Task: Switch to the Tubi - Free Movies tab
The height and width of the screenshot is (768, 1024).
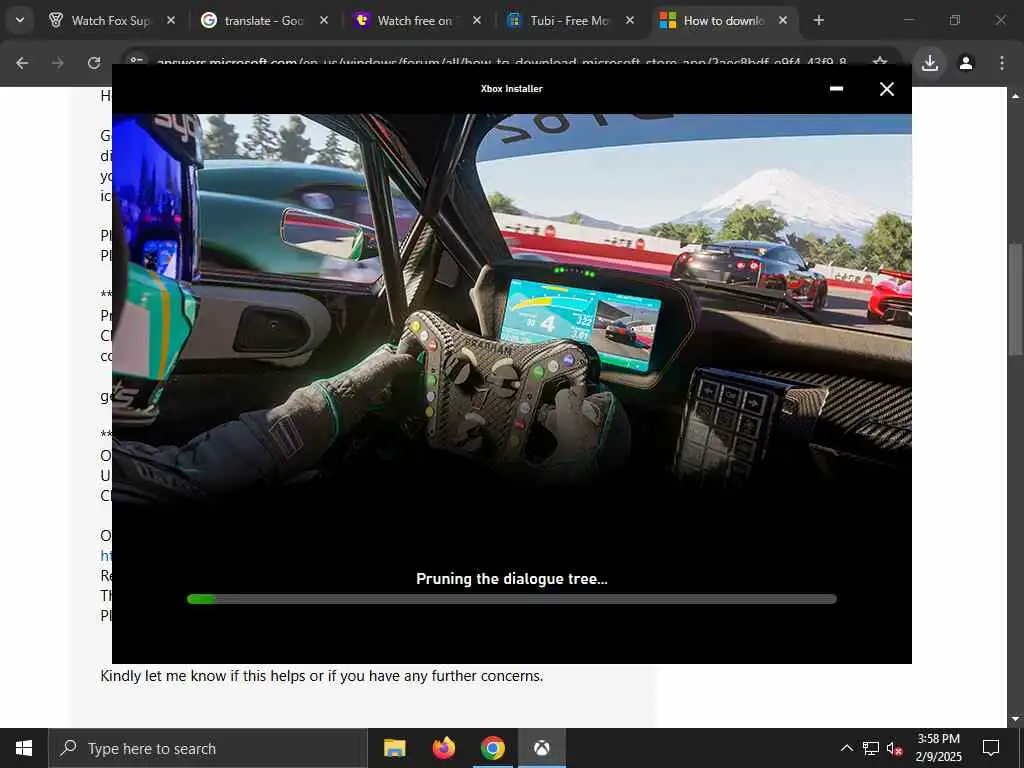Action: 569,21
